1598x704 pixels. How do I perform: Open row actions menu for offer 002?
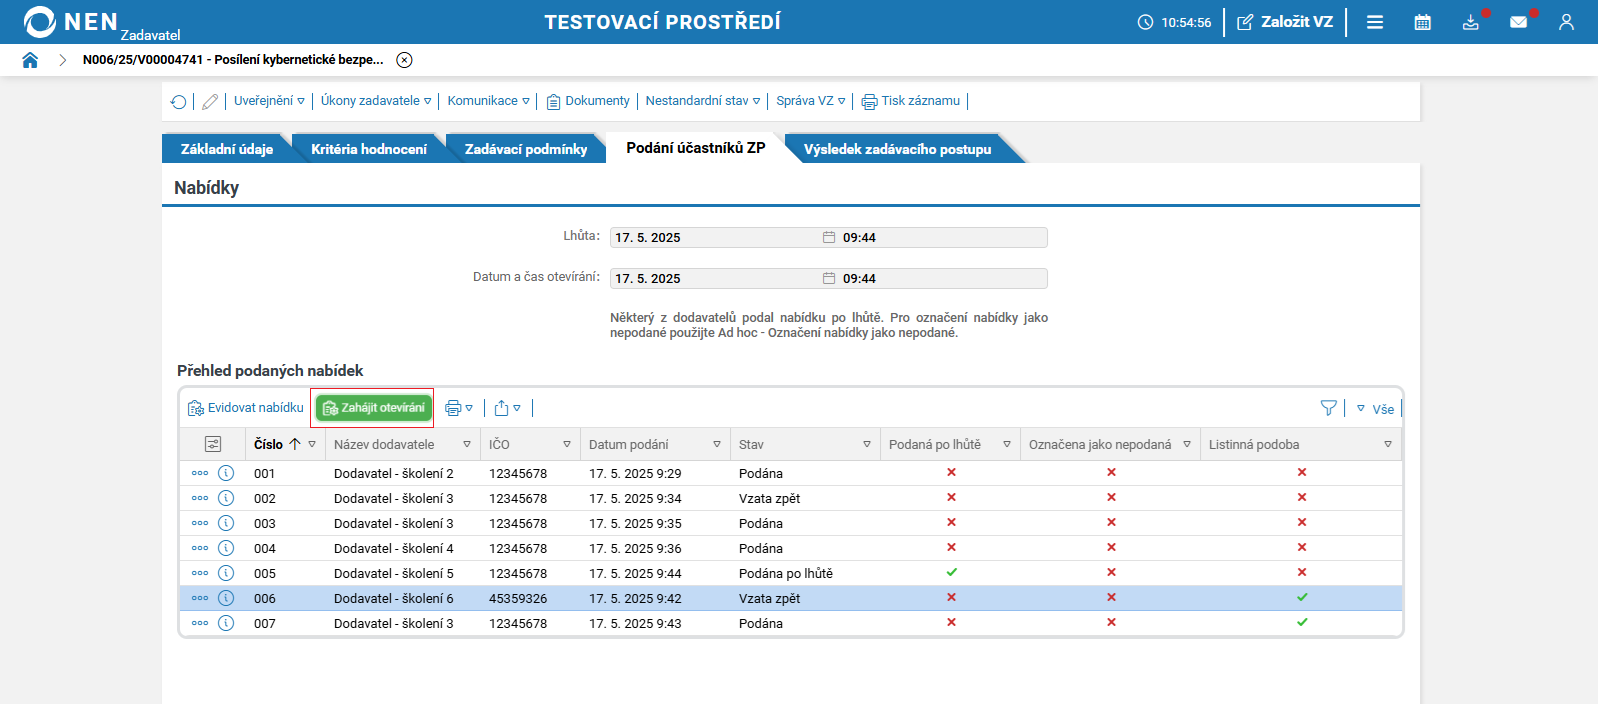point(200,498)
